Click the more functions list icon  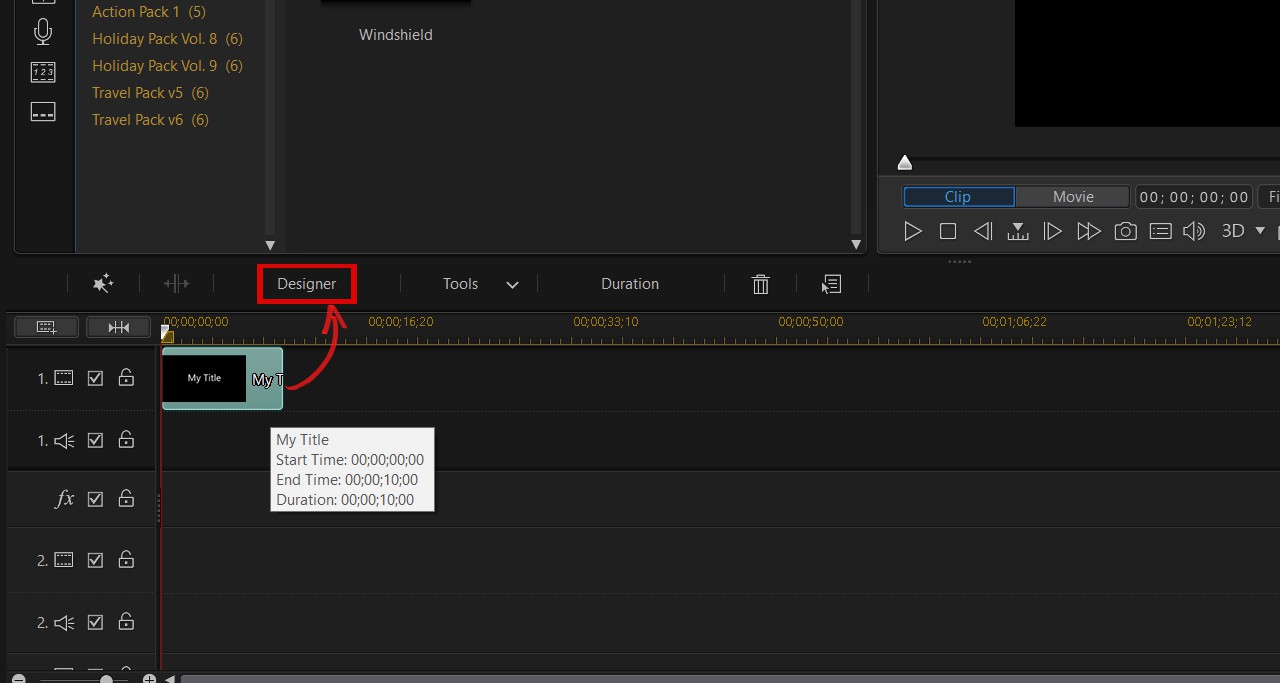(x=832, y=284)
